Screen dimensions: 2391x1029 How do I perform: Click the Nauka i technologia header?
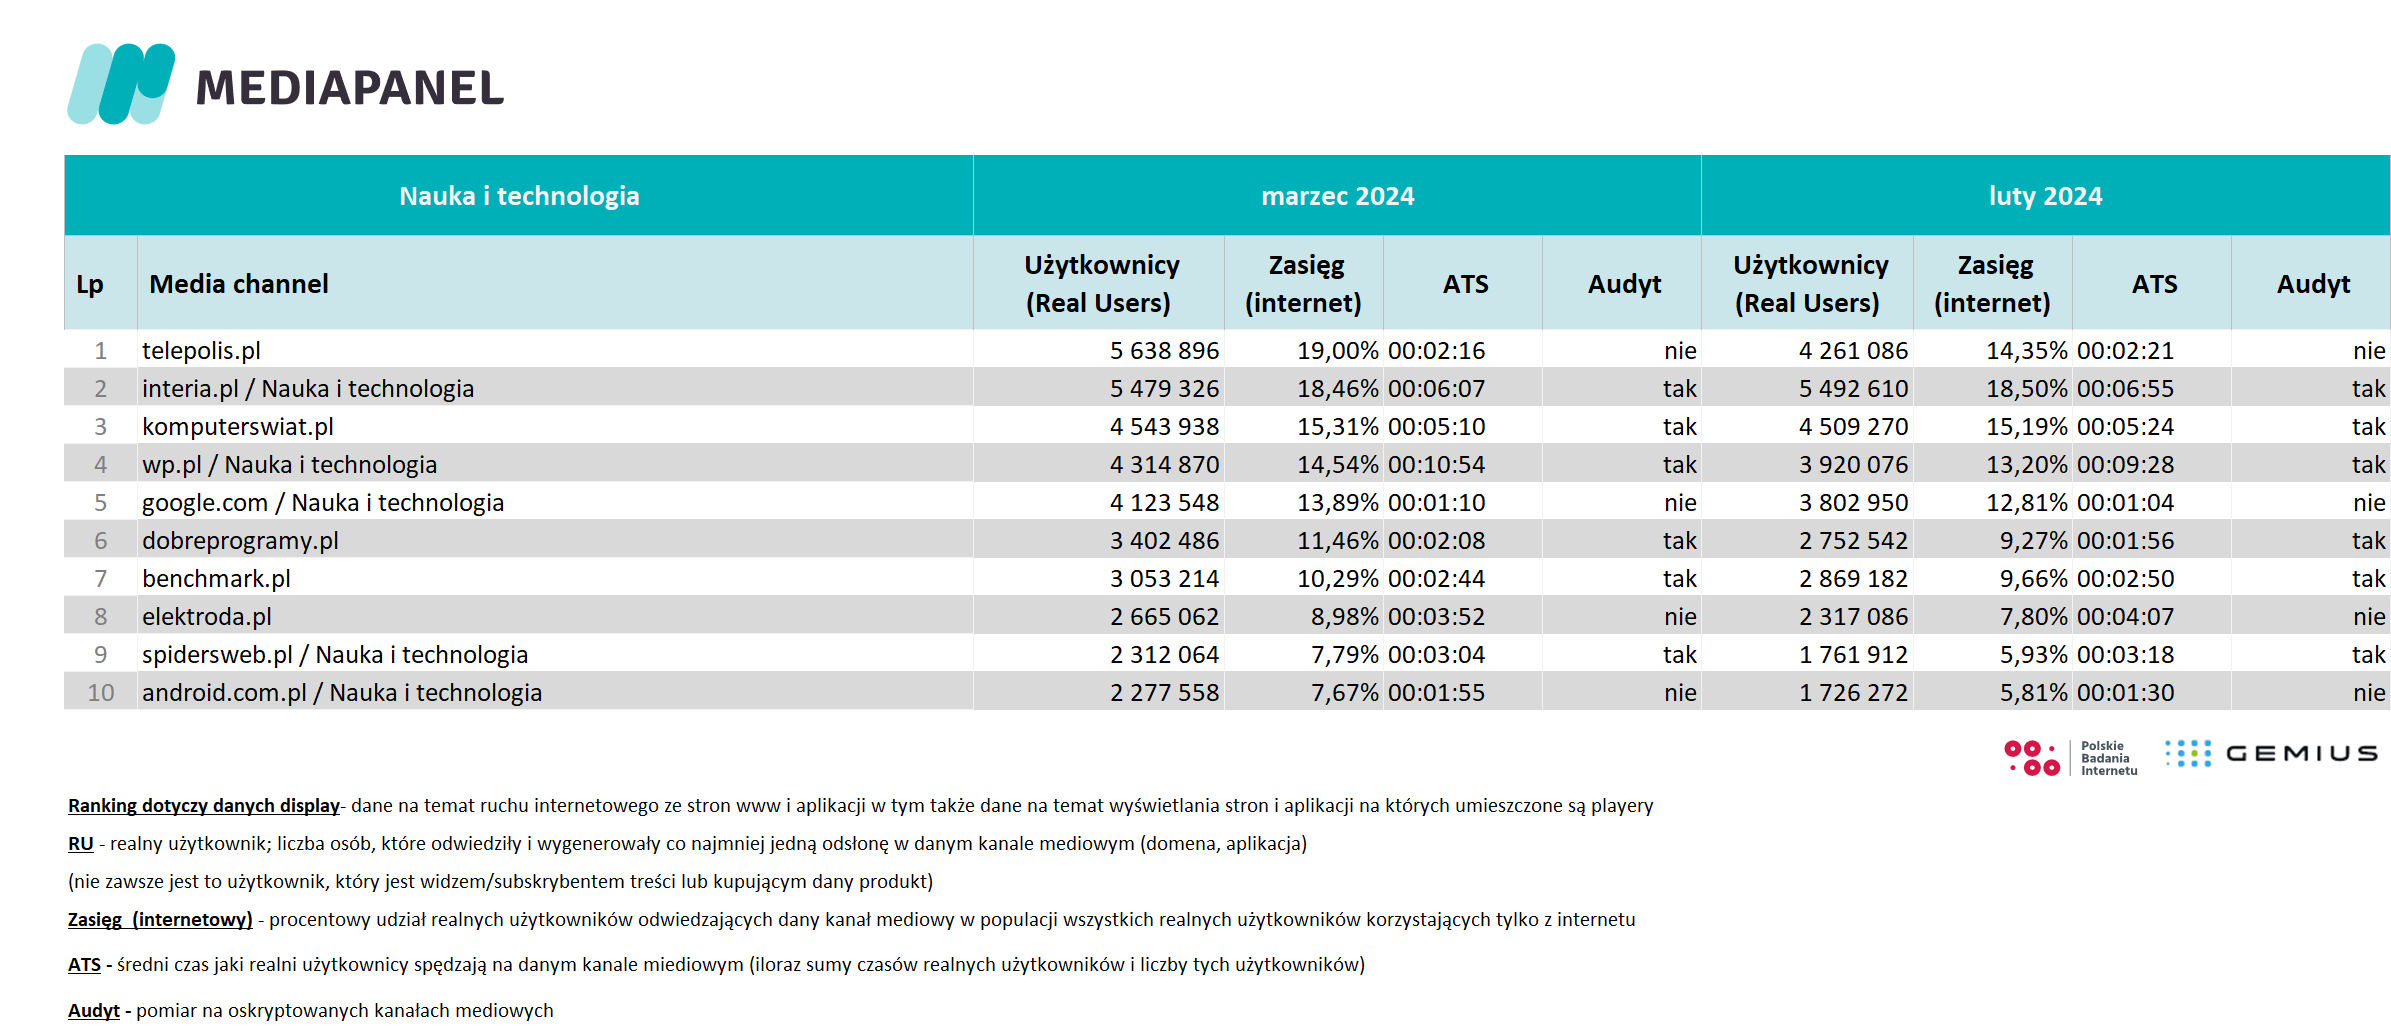point(519,196)
